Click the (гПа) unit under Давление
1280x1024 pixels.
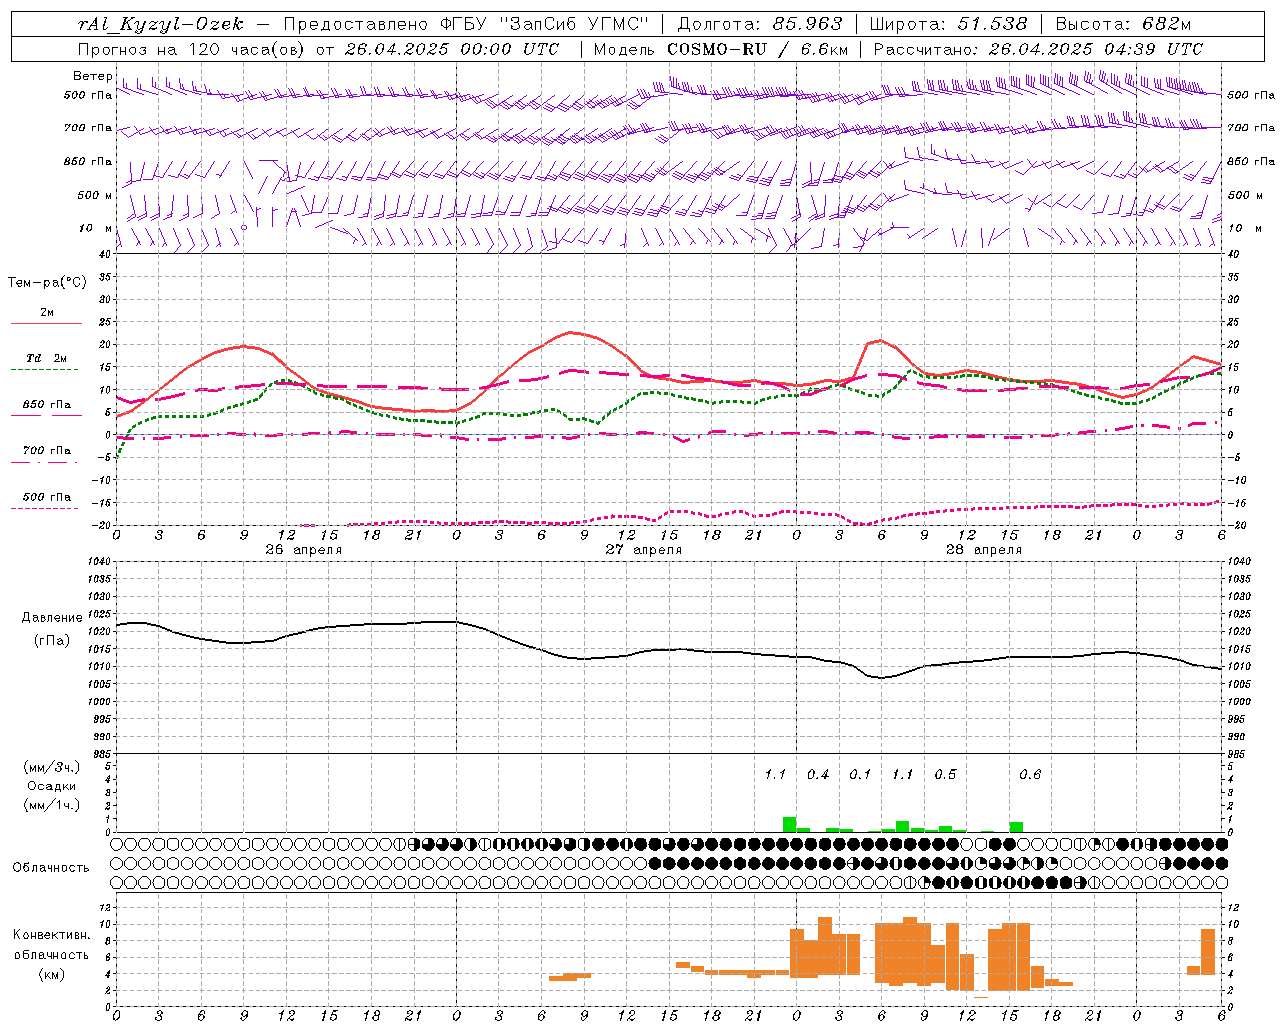(51, 640)
